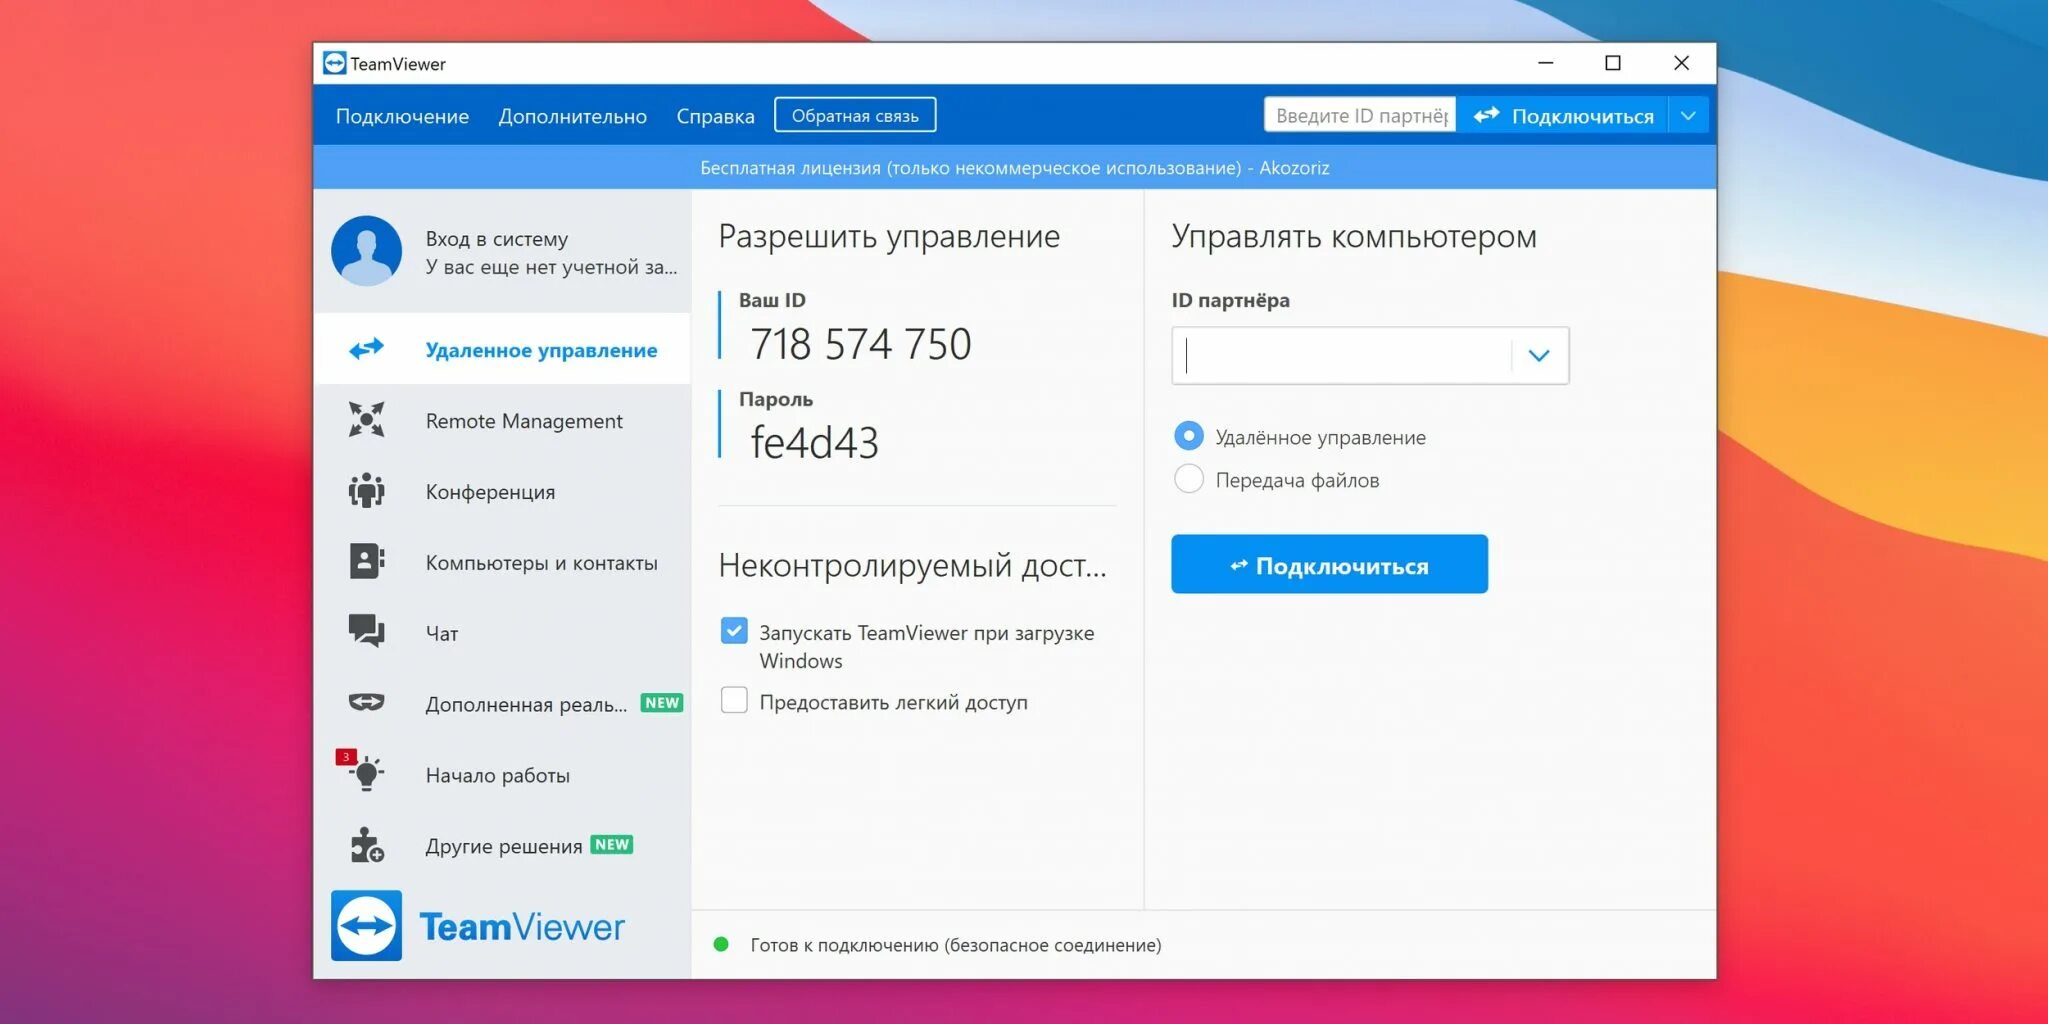This screenshot has width=2048, height=1024.
Task: Expand the ID партнёра dropdown chevron
Action: click(1539, 355)
